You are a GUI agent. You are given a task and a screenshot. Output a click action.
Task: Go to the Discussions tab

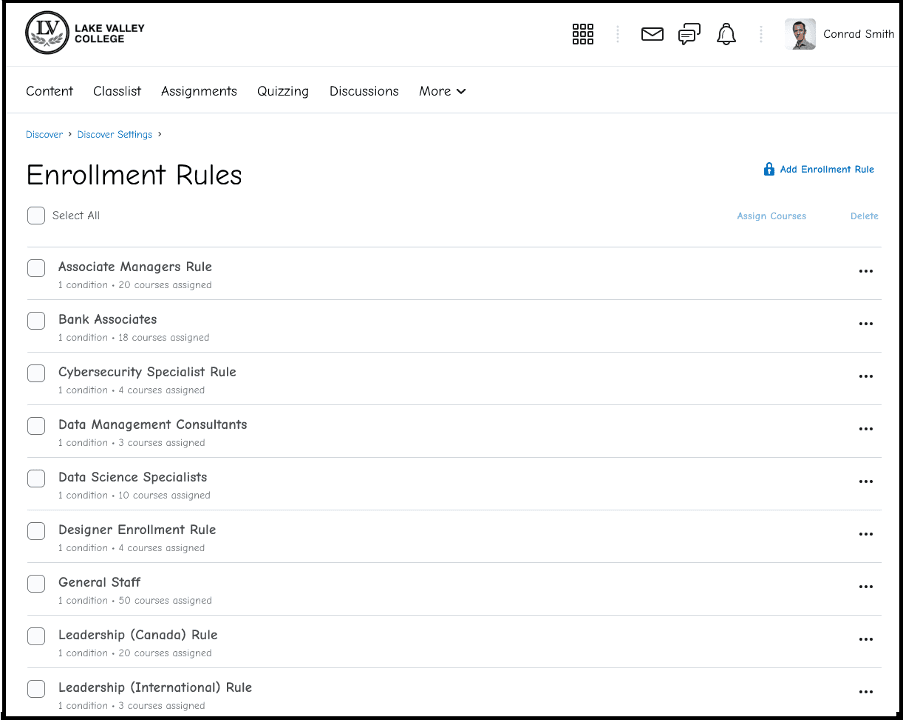tap(364, 91)
